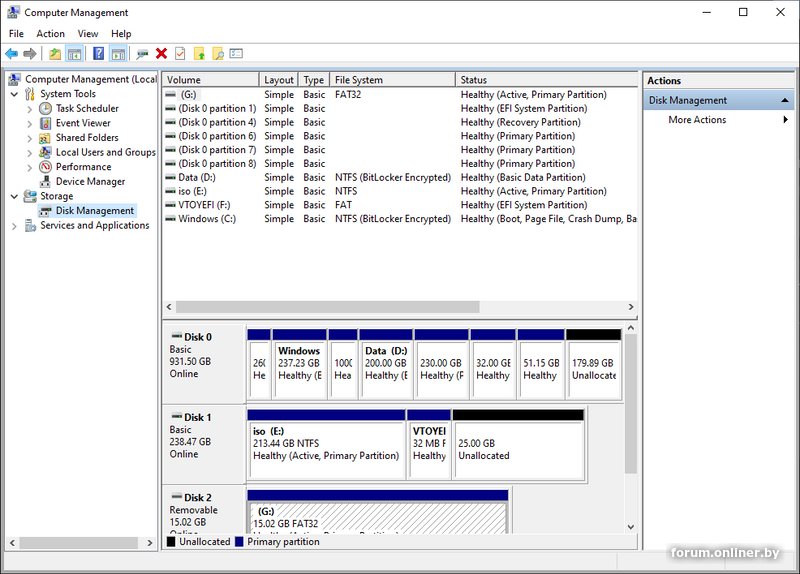Screen dimensions: 800x574
Task: Click the Task Scheduler clock icon
Action: point(45,108)
